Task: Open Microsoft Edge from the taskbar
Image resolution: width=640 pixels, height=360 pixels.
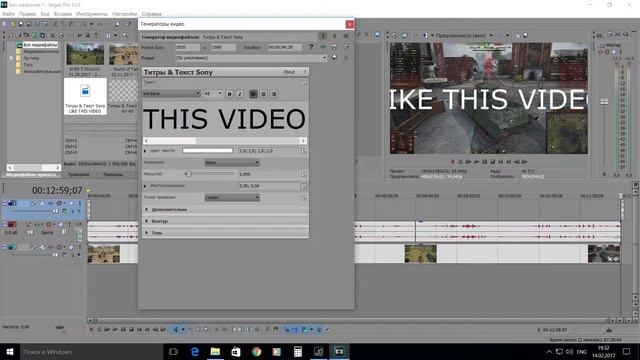Action: click(195, 351)
